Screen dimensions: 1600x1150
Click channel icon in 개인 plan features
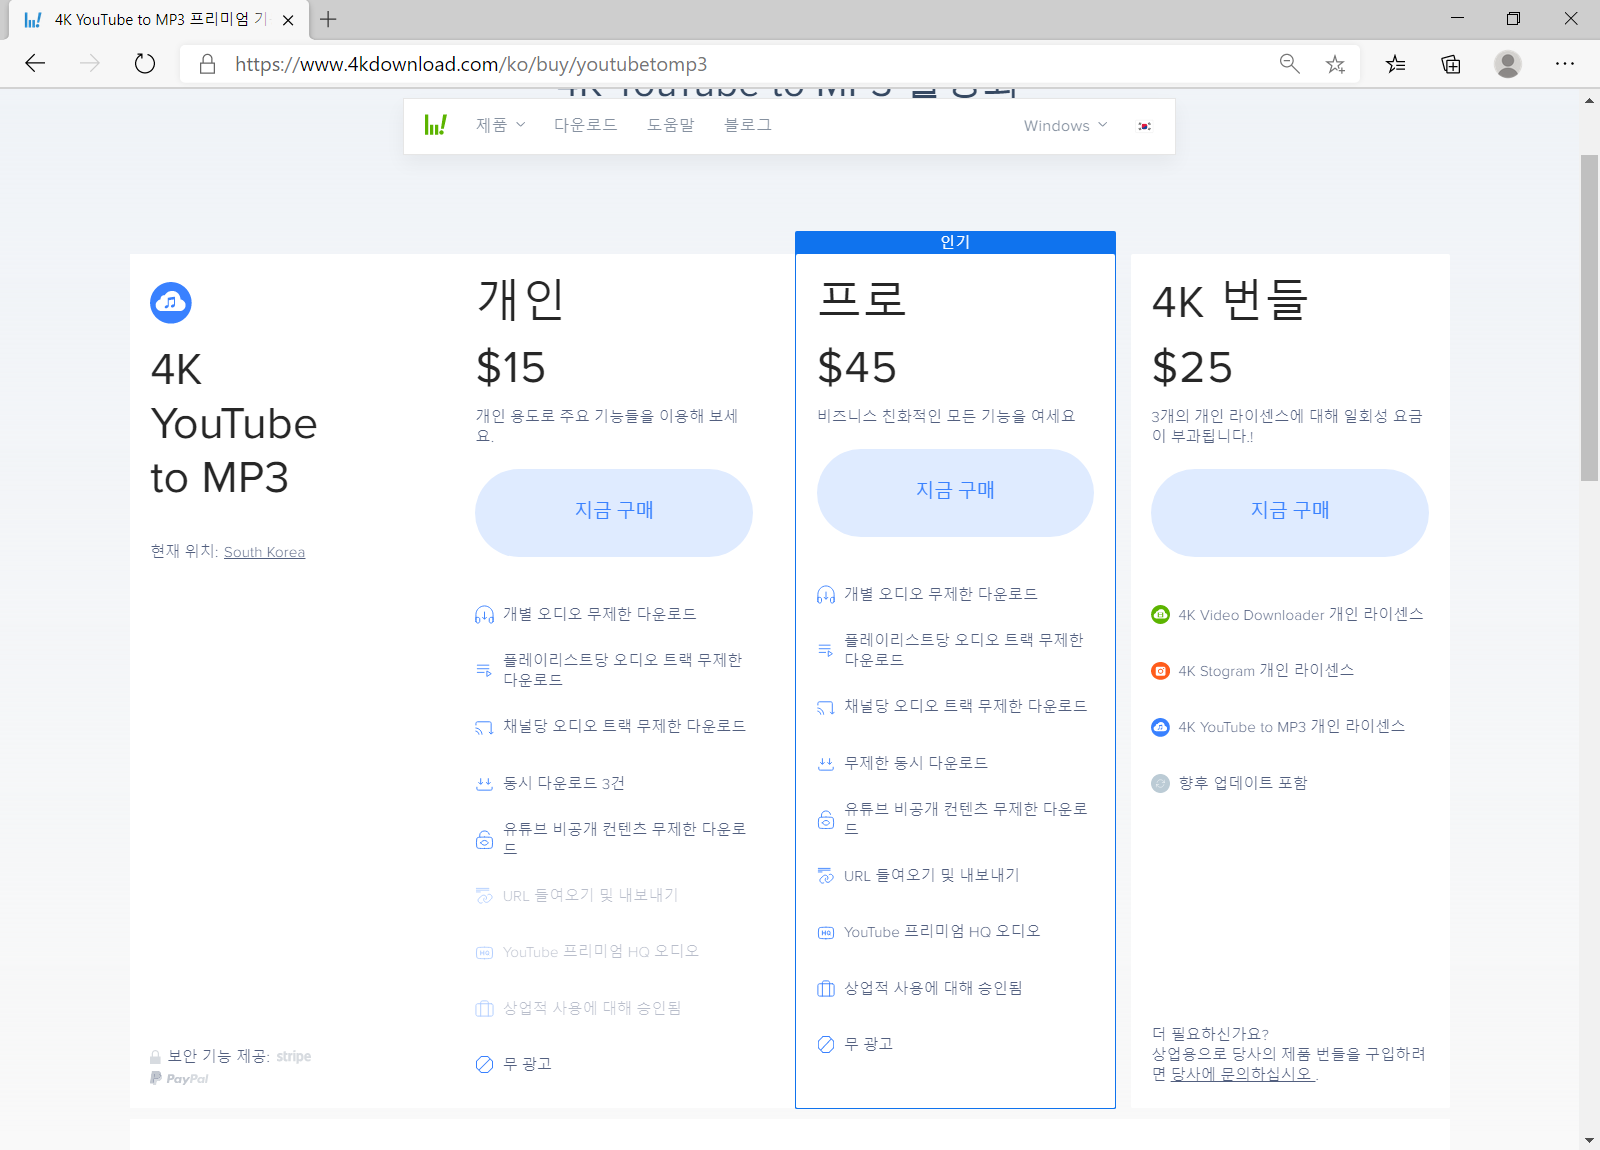[484, 727]
